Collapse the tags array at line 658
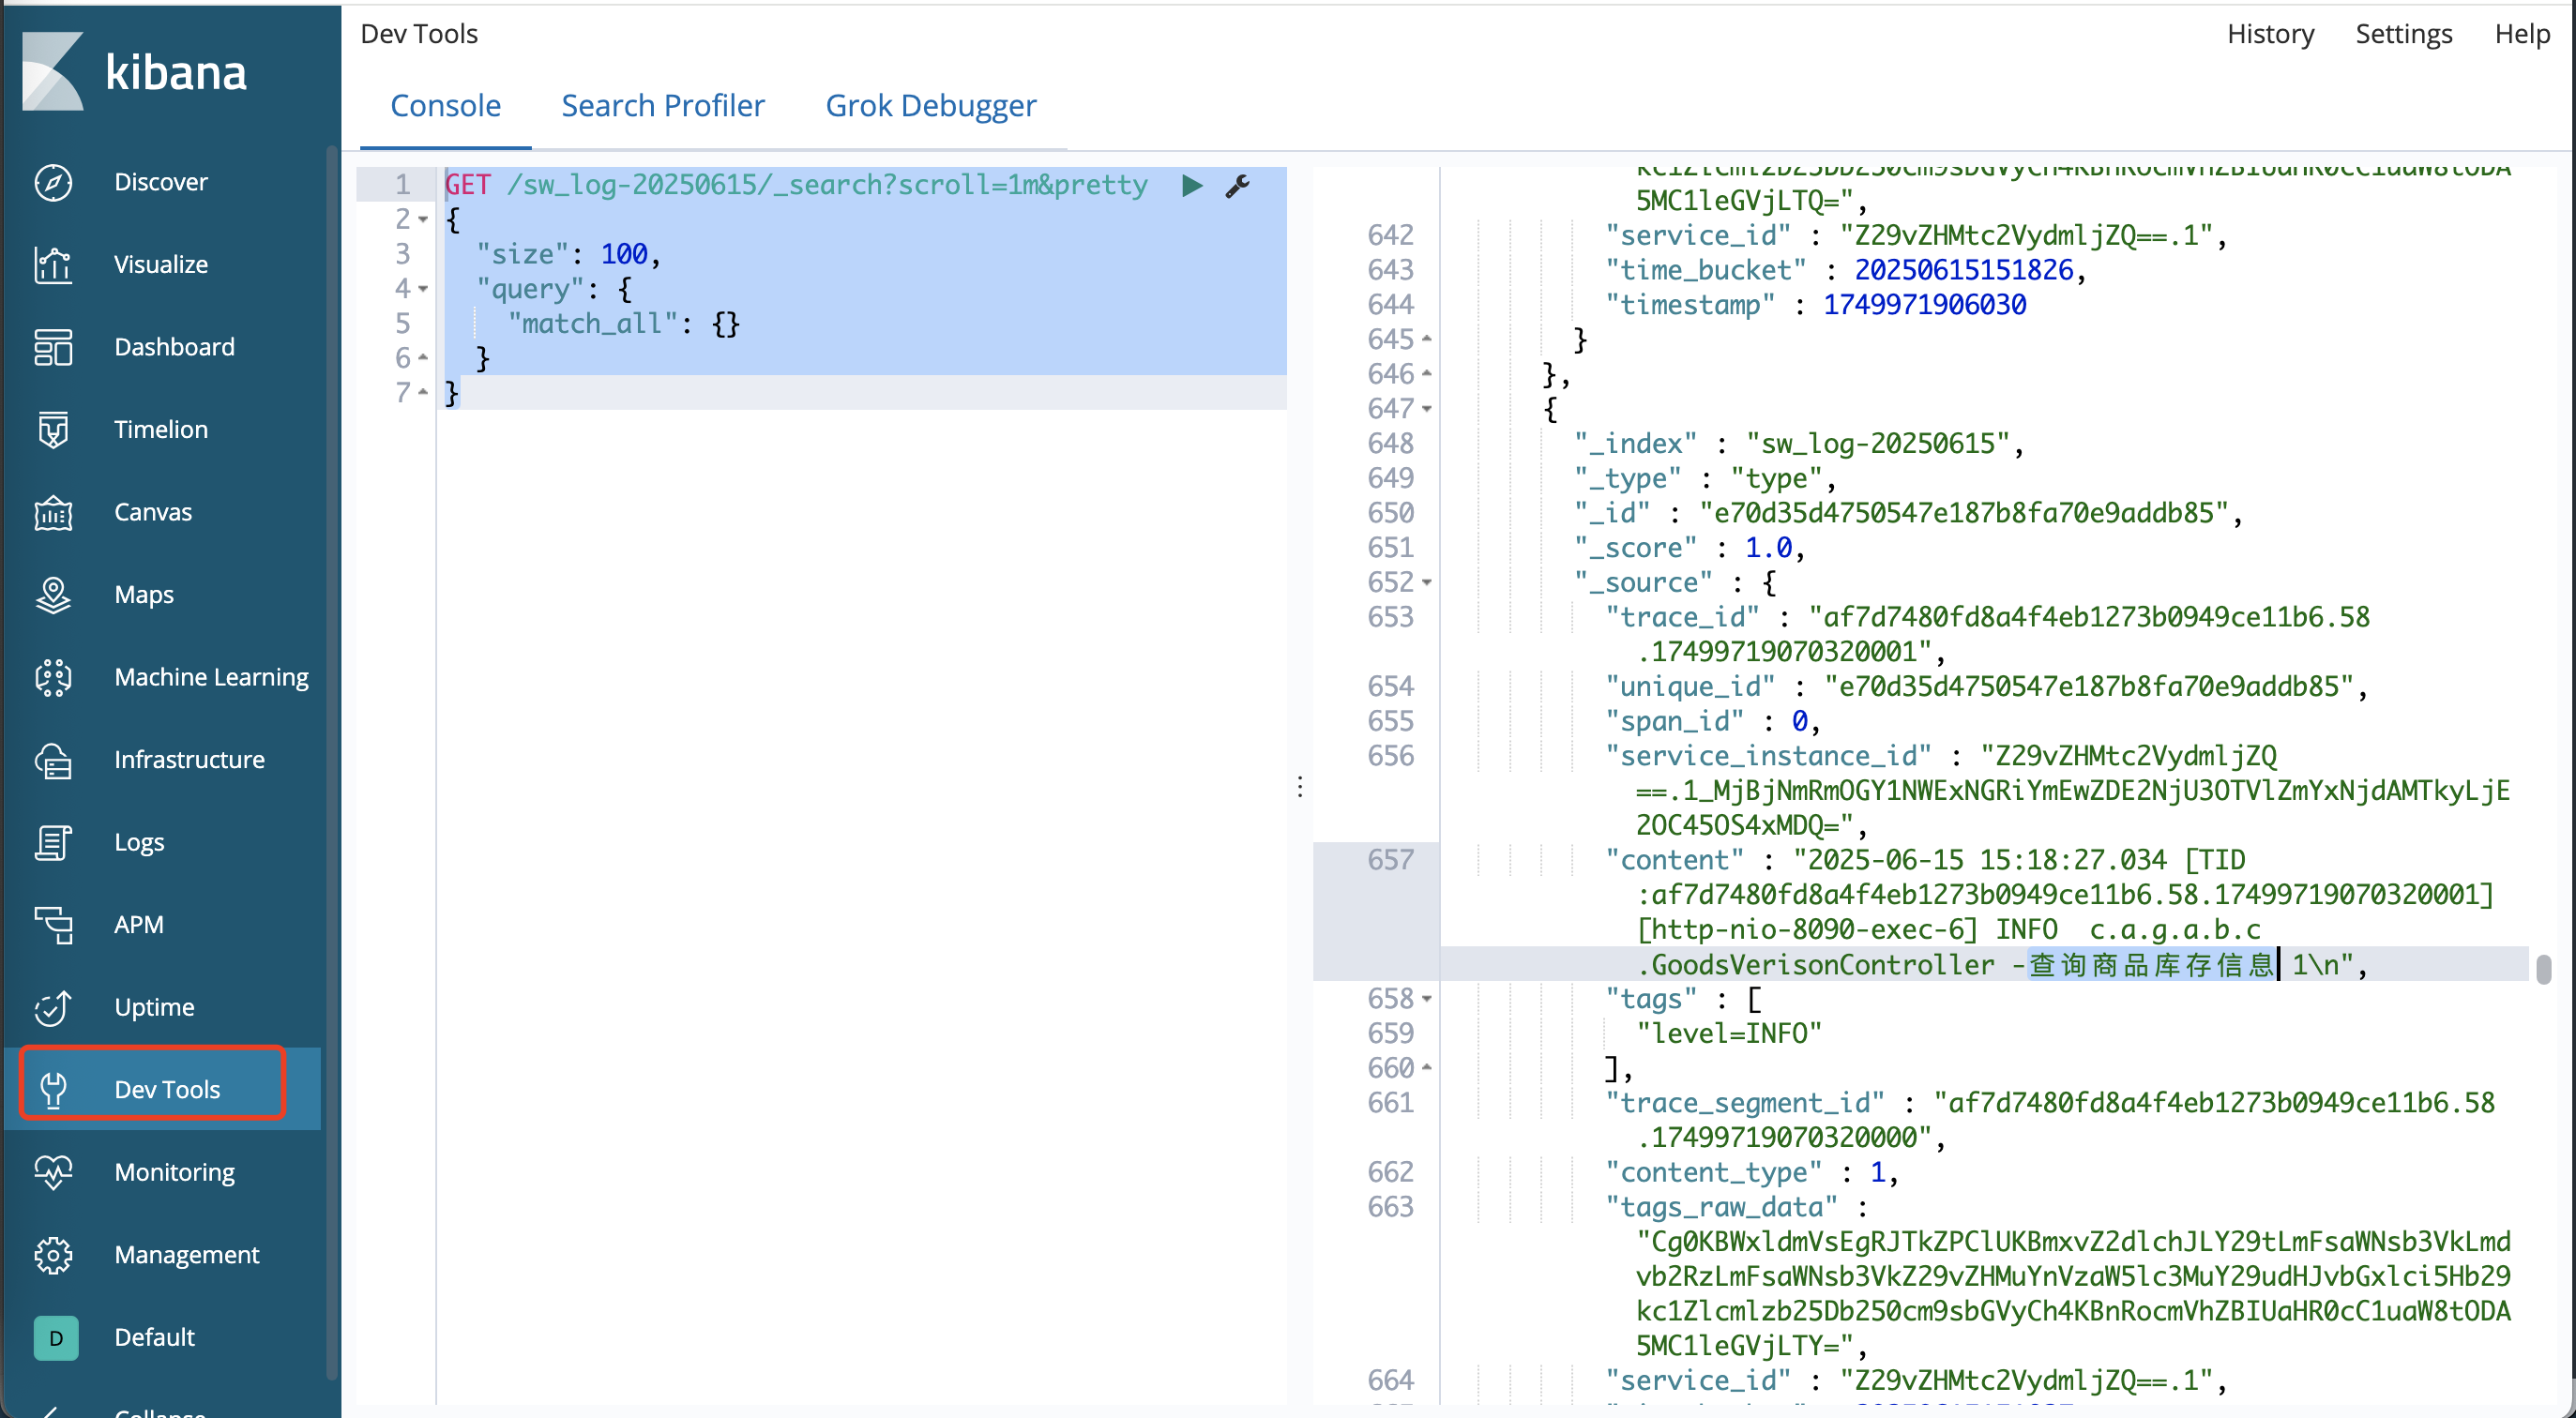This screenshot has width=2576, height=1418. [x=1427, y=998]
